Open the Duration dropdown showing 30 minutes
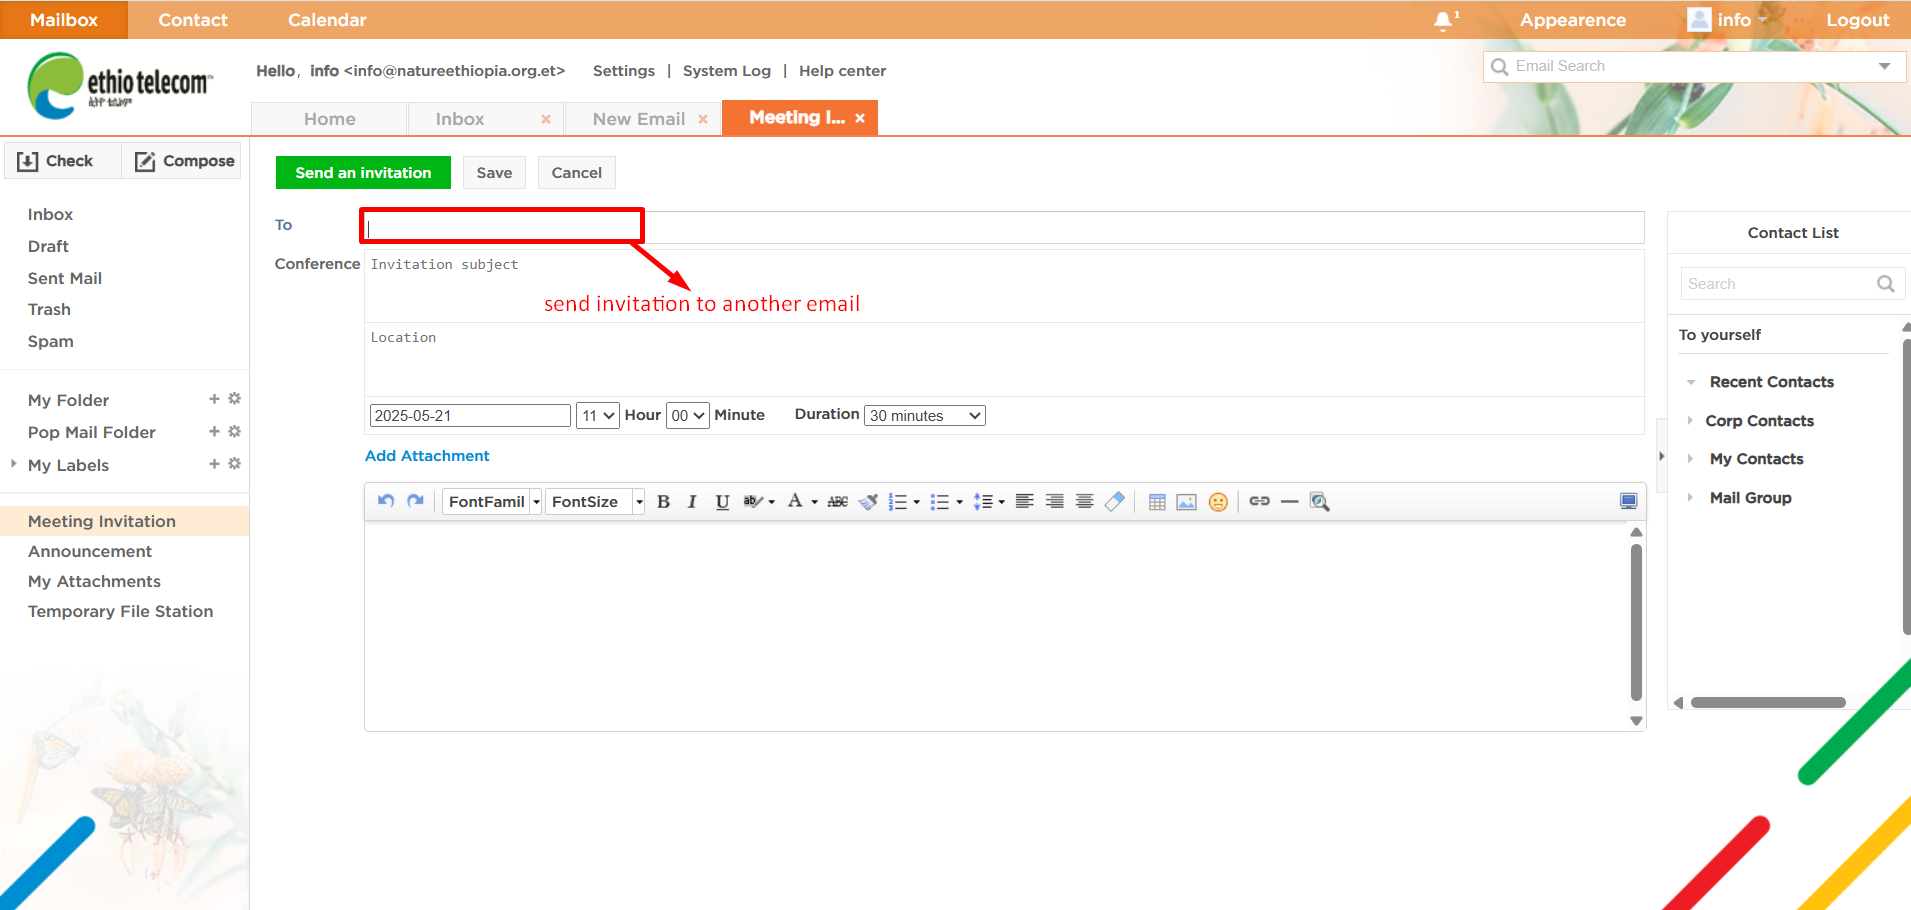 click(924, 415)
